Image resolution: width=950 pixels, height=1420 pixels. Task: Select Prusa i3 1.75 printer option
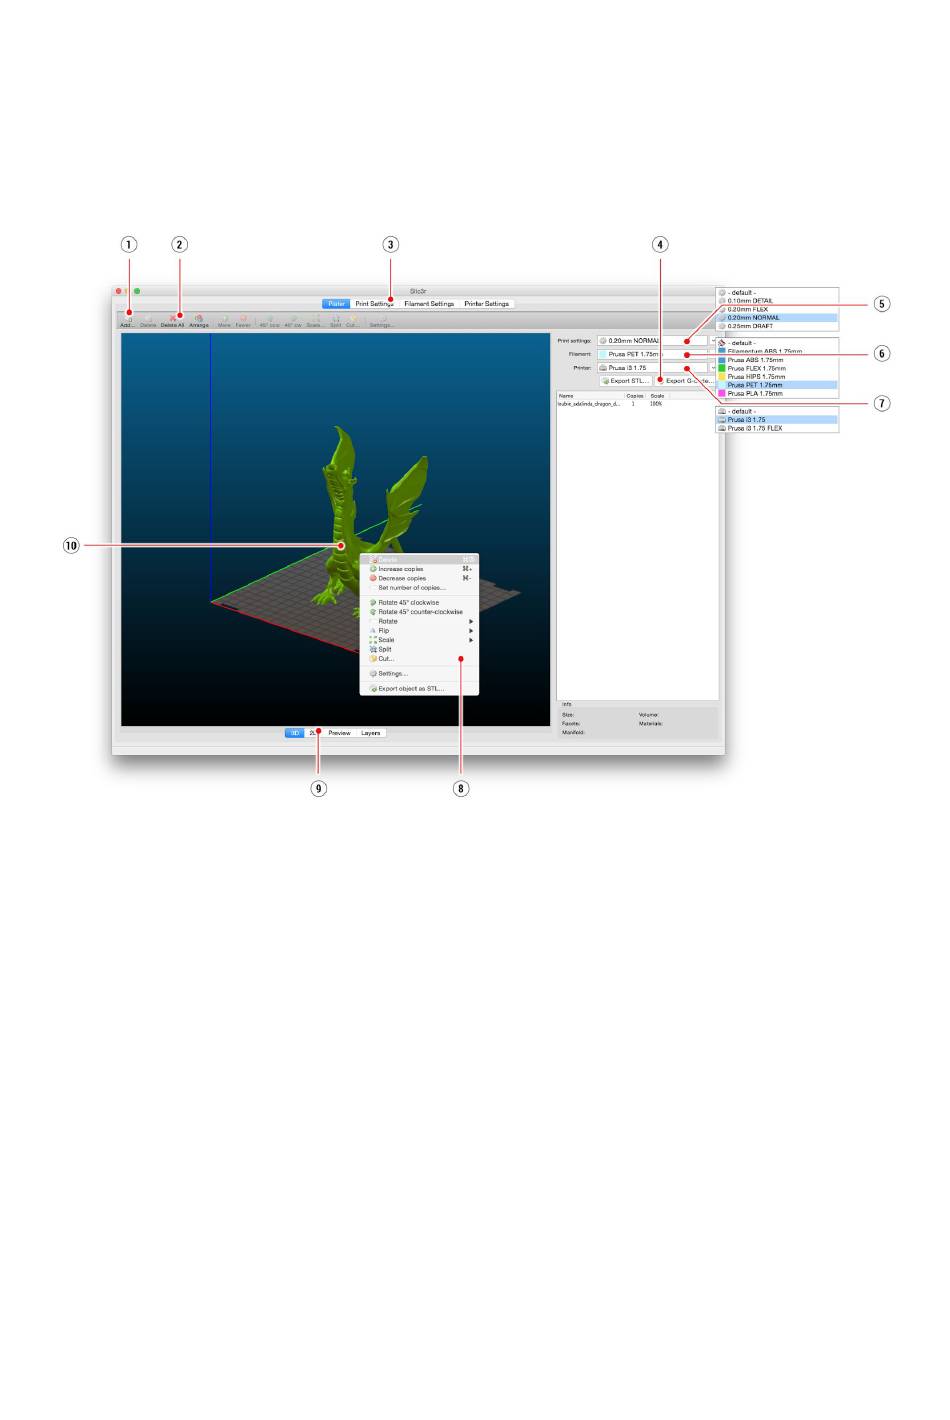777,420
